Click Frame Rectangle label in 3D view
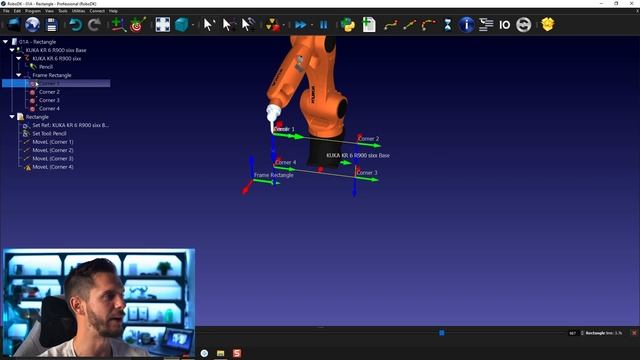Screen dimensions: 640x360 (273, 175)
